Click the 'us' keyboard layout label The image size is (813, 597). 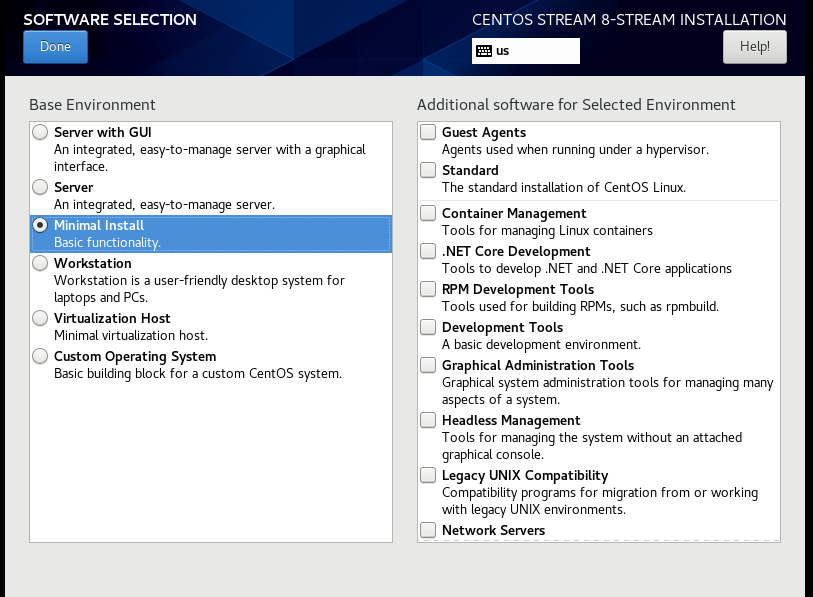(x=502, y=51)
